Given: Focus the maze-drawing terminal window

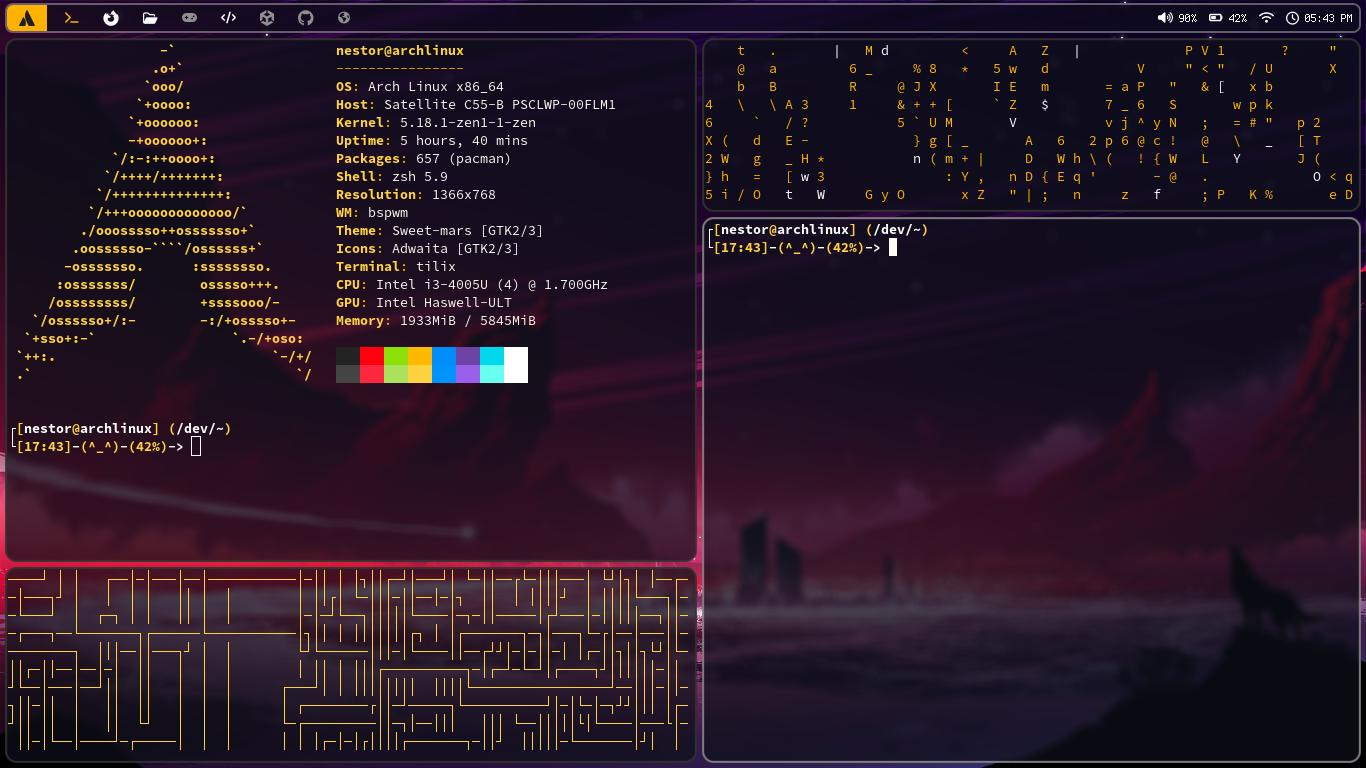Looking at the screenshot, I should click(x=350, y=660).
